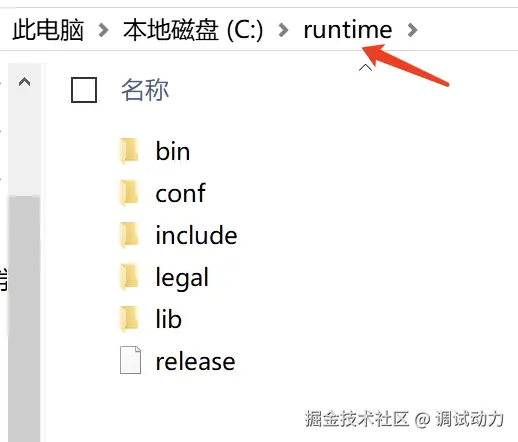Tick the select-all checkbox beside 名称
The width and height of the screenshot is (518, 442).
point(84,90)
